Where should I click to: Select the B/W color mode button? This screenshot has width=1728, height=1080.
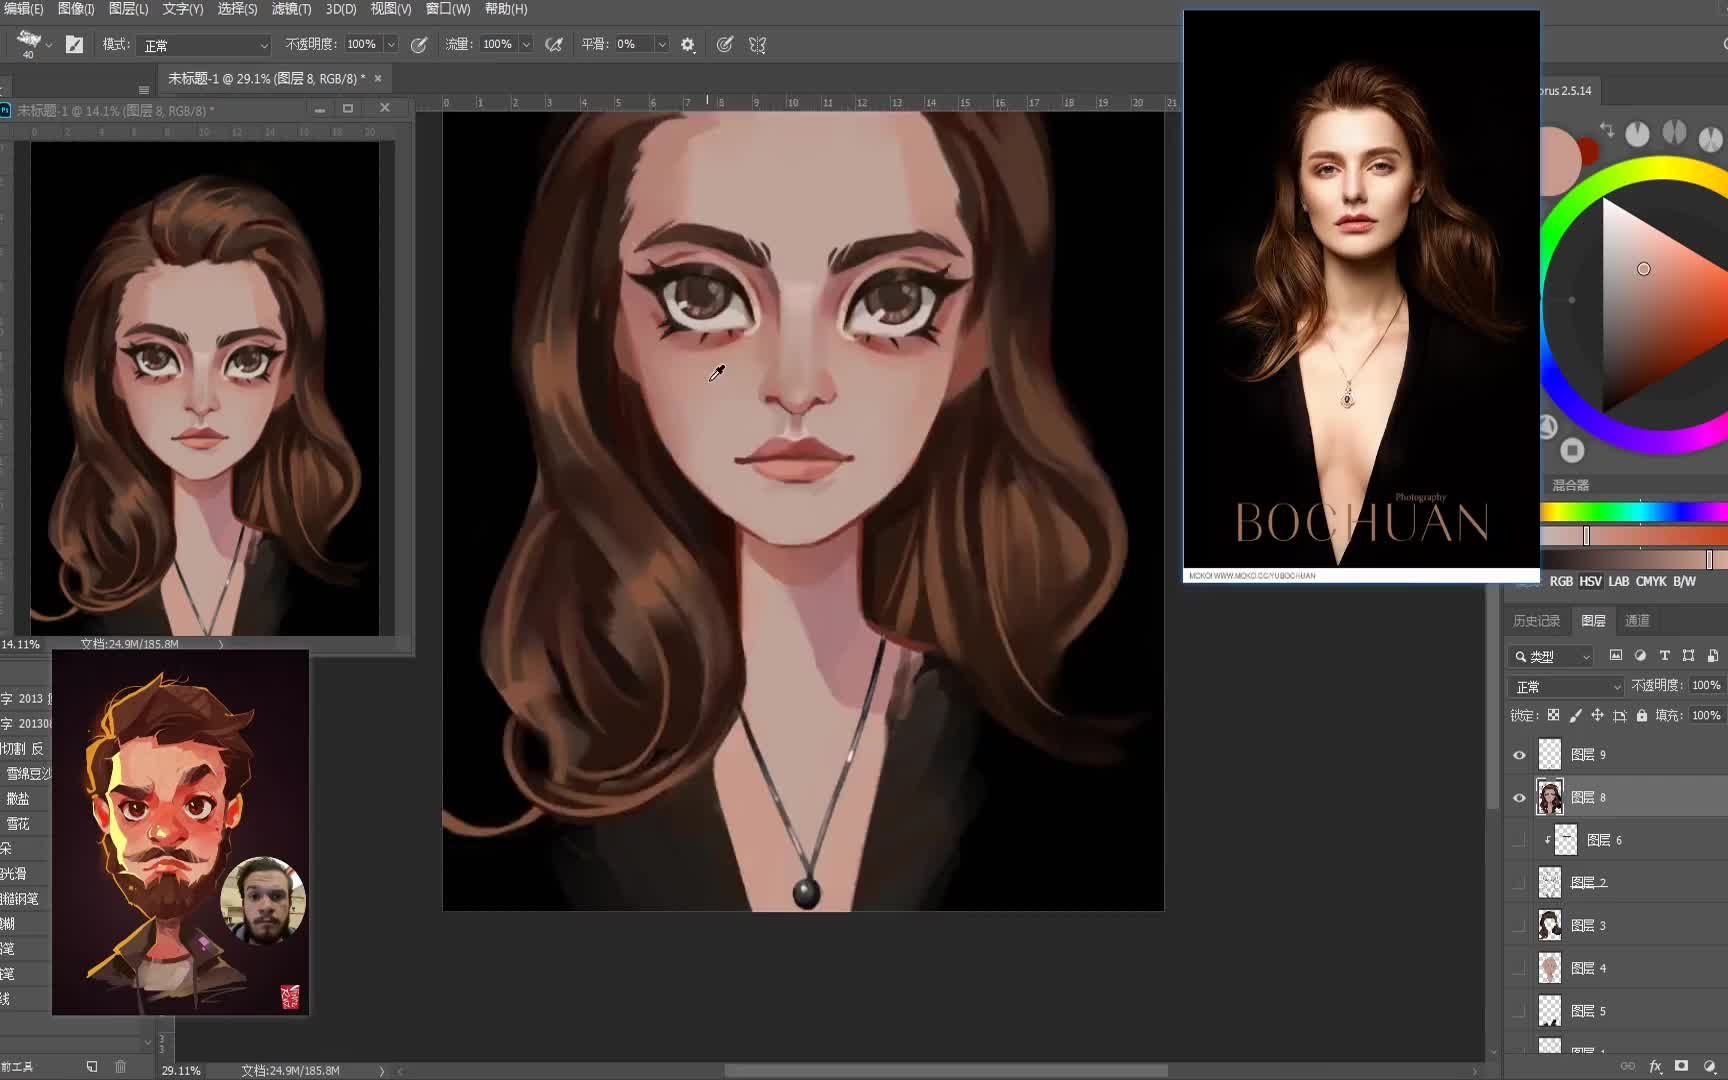point(1685,581)
